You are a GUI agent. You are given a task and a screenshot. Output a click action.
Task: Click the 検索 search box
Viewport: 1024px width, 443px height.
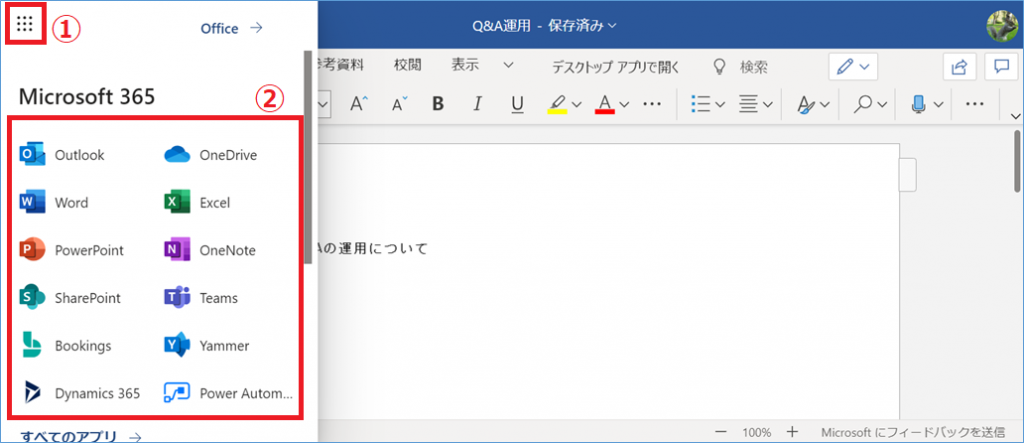(x=740, y=67)
